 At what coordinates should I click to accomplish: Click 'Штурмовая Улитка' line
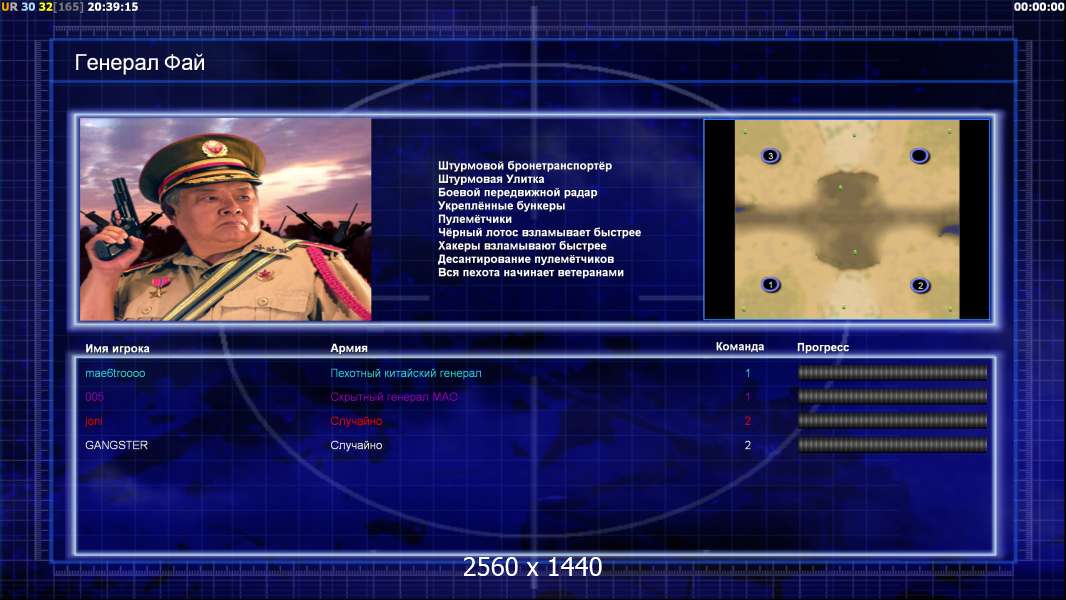491,179
